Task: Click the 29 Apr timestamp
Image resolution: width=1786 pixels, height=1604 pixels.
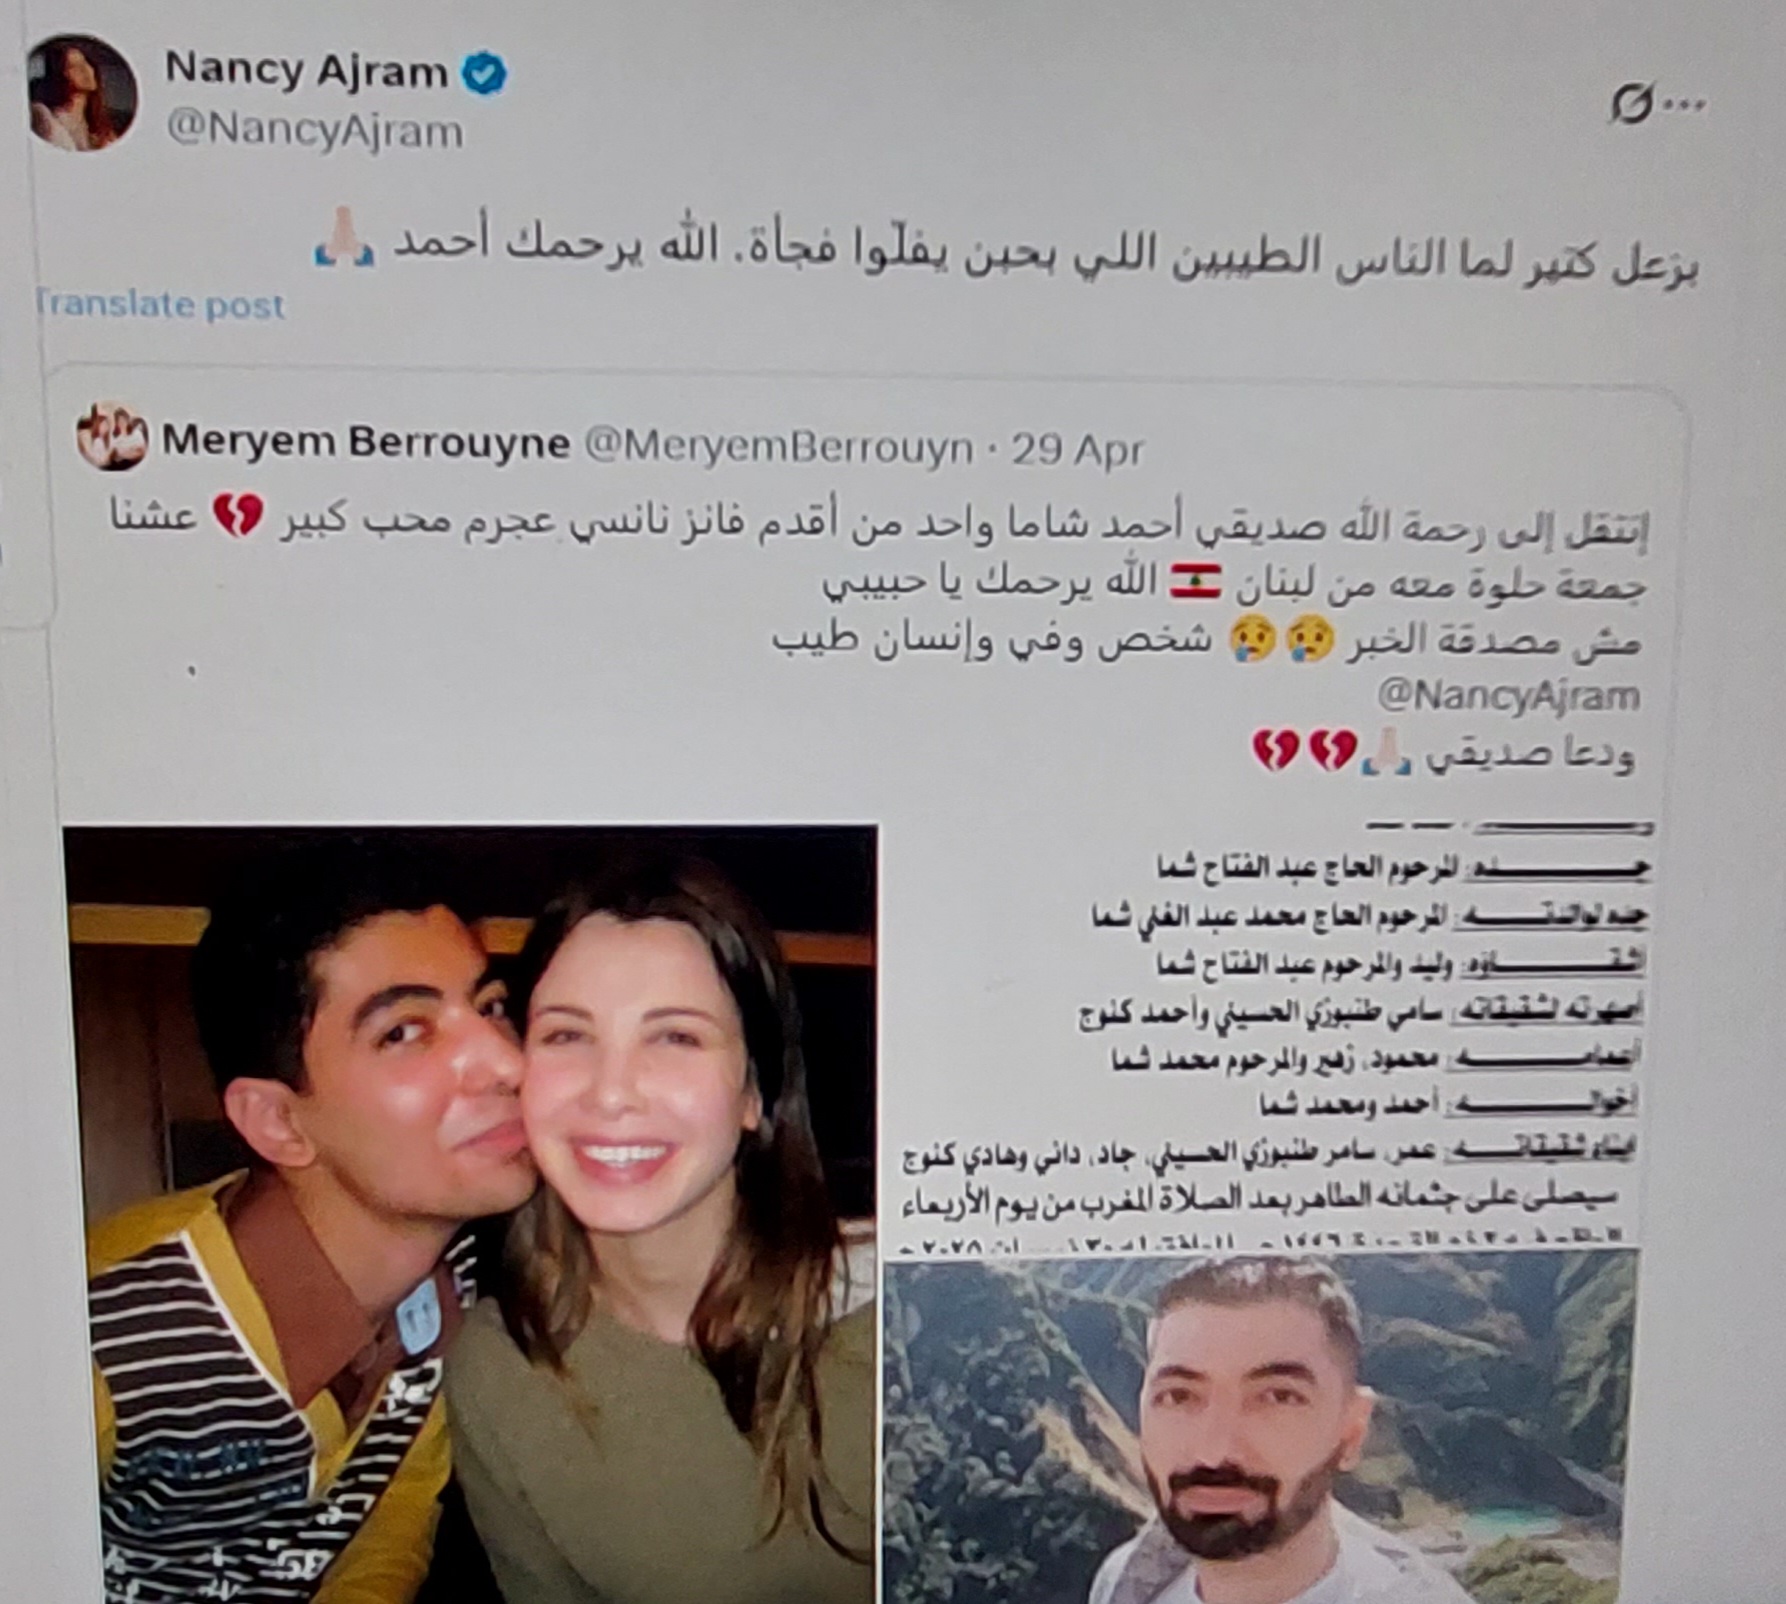Action: (x=1076, y=451)
